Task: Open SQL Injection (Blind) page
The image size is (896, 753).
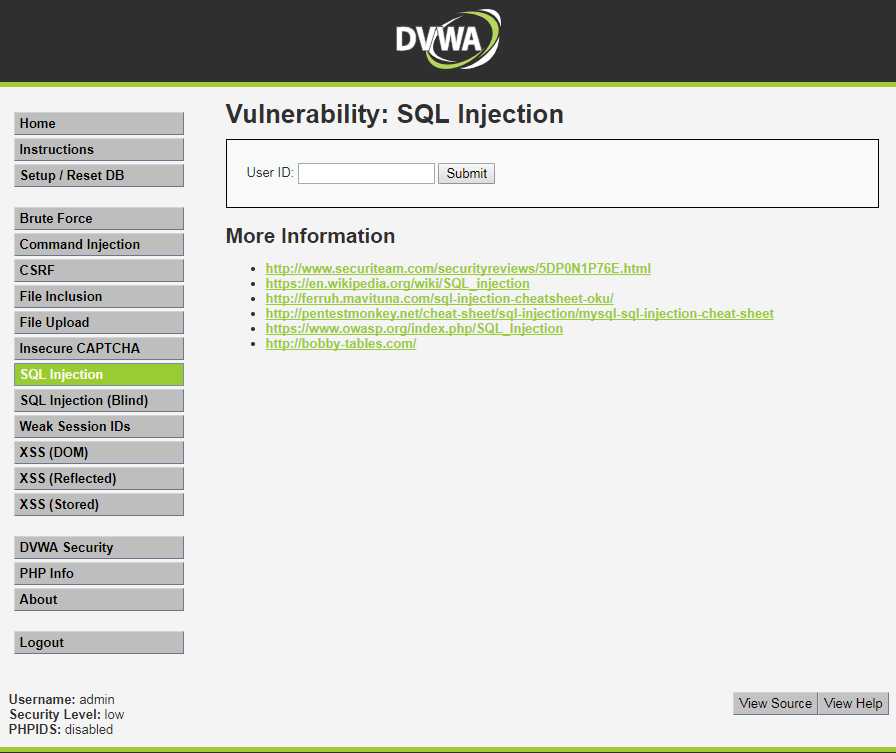Action: (99, 400)
